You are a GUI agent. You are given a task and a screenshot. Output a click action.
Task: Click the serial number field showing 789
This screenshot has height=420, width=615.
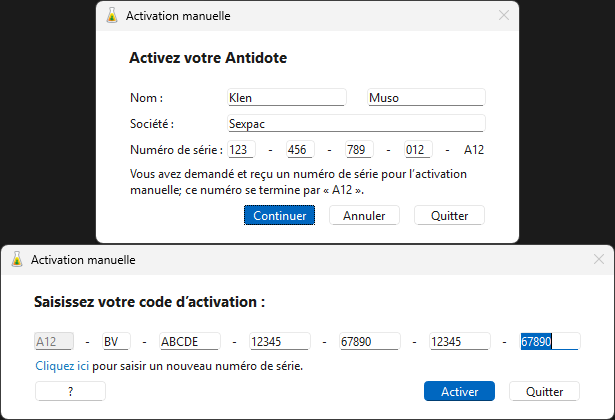[359, 149]
